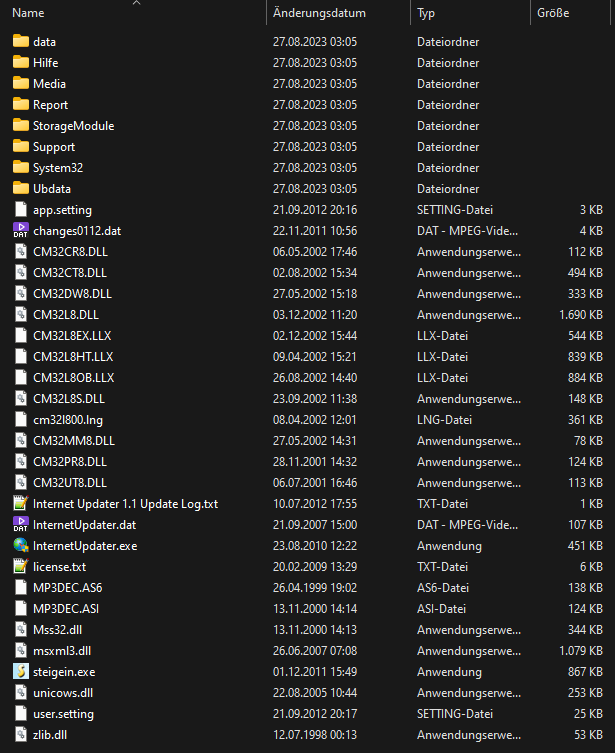The height and width of the screenshot is (753, 615).
Task: Select the MP3DEC.AS6 file name
Action: click(x=67, y=588)
